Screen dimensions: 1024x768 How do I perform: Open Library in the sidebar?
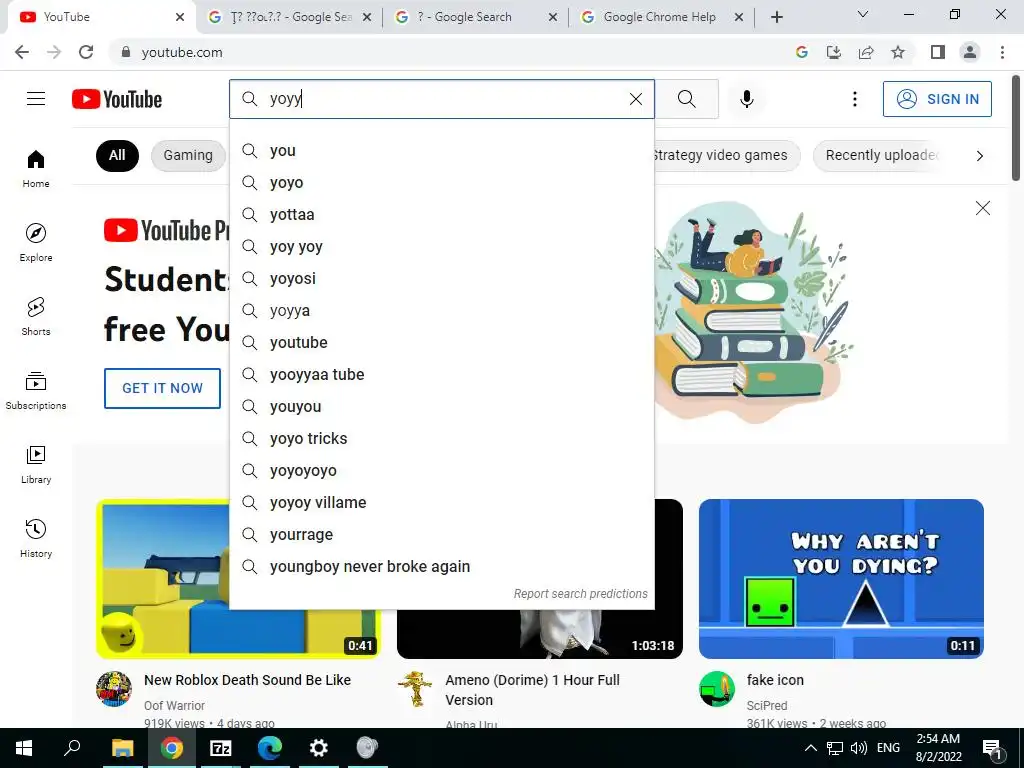tap(36, 464)
